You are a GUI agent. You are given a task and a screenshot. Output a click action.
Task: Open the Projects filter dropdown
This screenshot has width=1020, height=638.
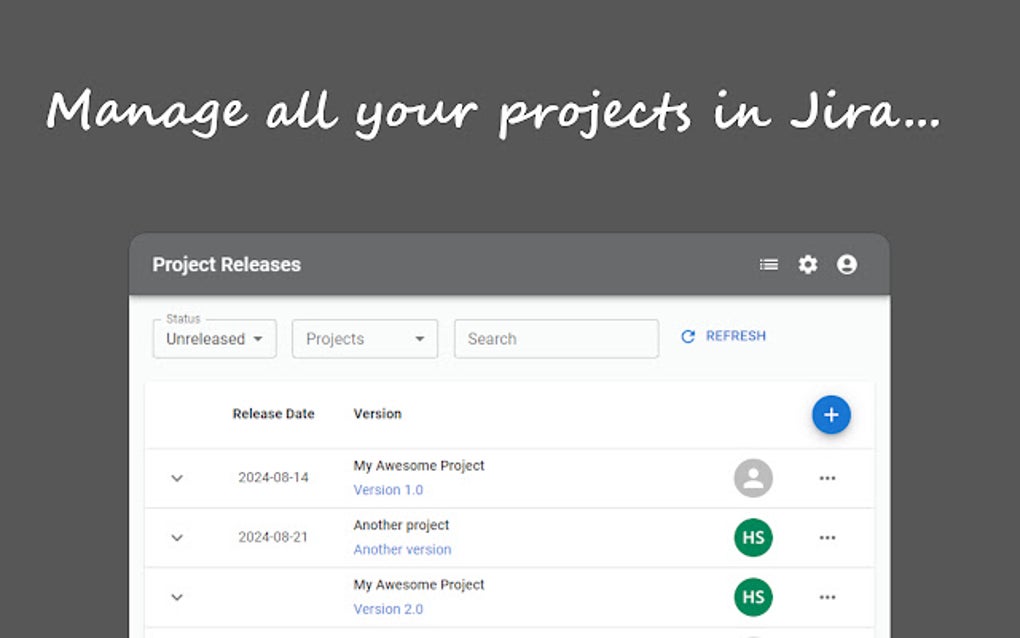point(364,338)
